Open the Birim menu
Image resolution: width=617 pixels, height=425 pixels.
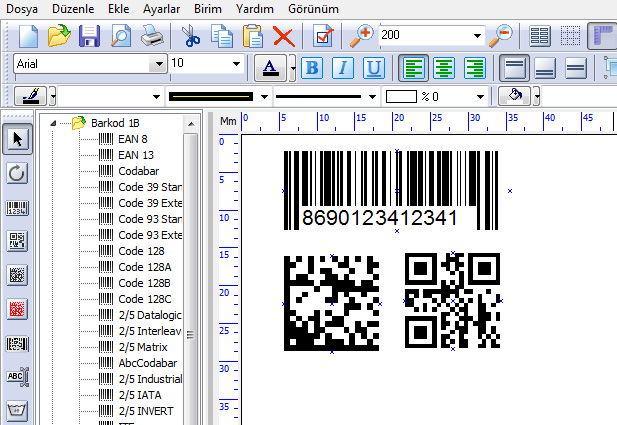[x=208, y=9]
